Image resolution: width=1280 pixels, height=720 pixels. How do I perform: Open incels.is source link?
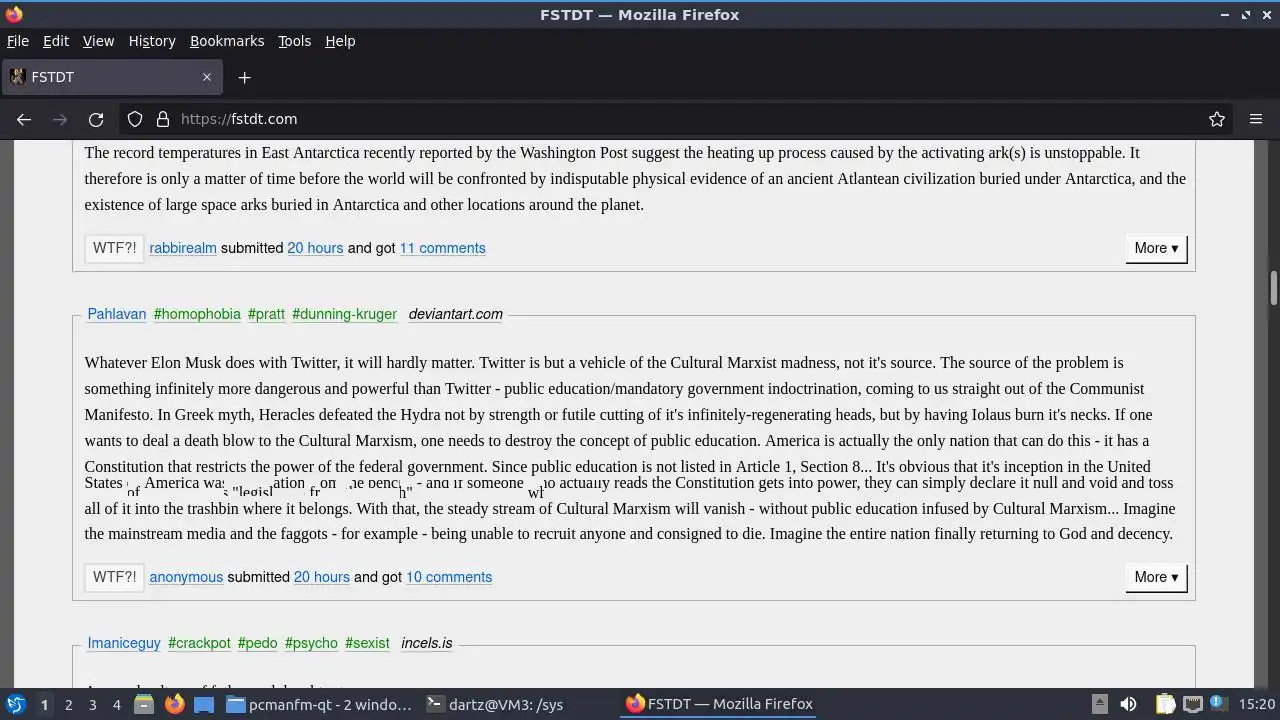point(427,643)
